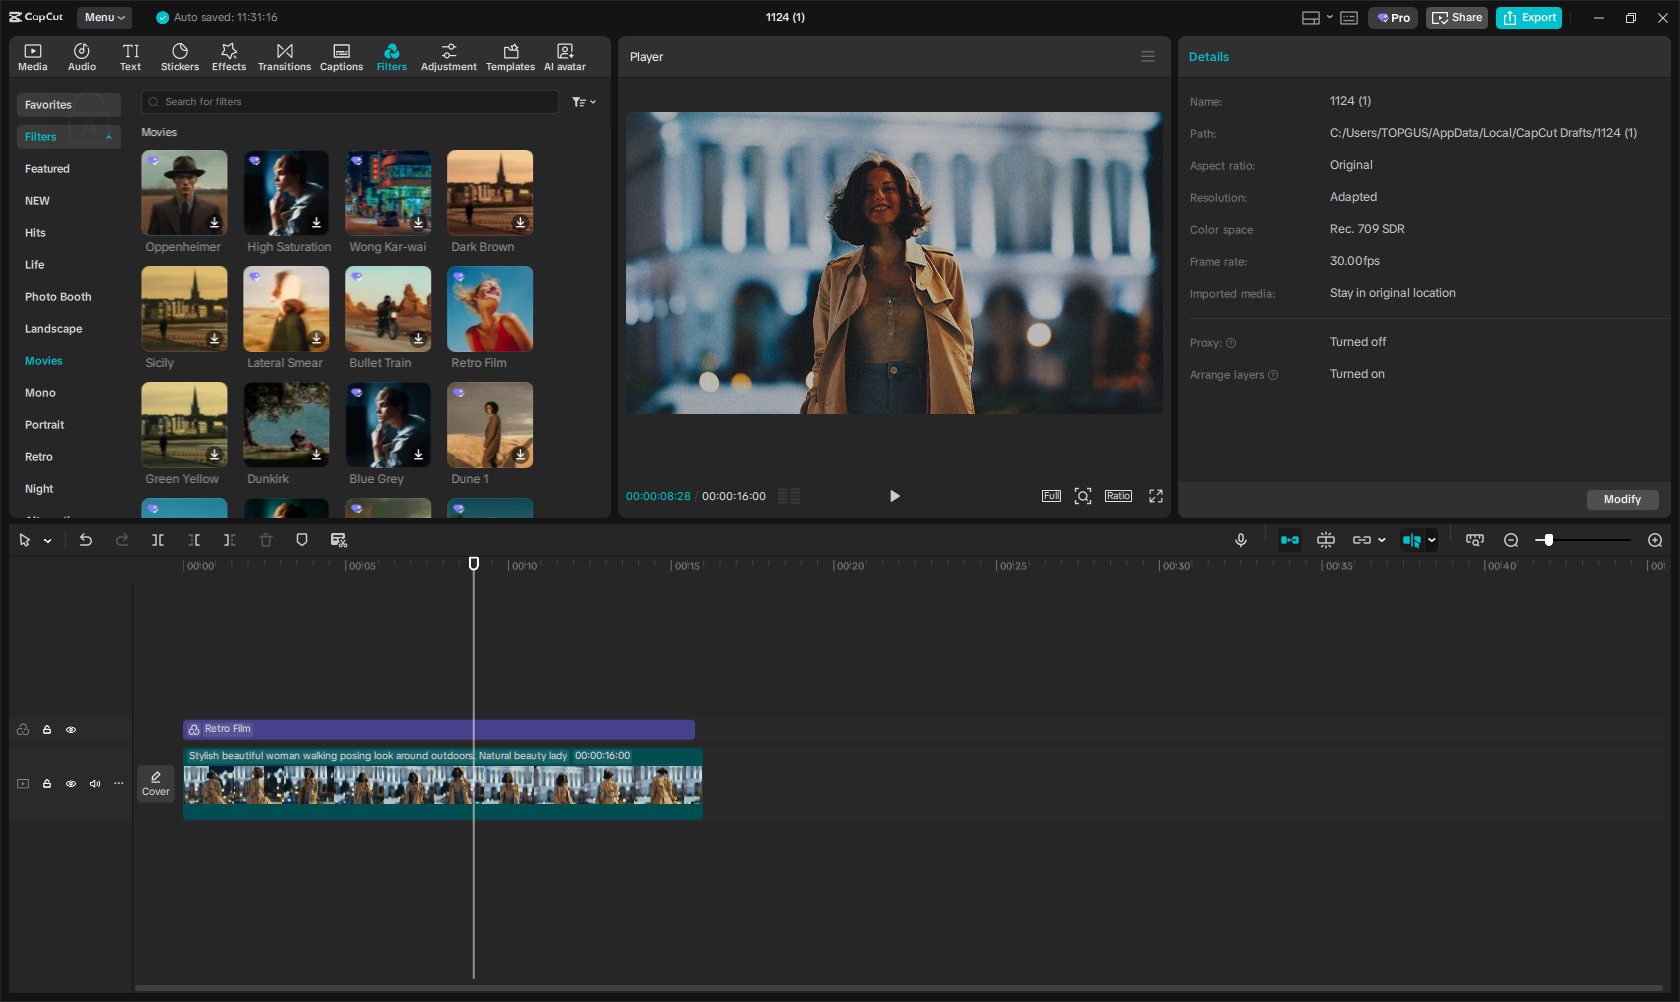Toggle main track magnet
Image resolution: width=1680 pixels, height=1002 pixels.
pyautogui.click(x=1290, y=540)
